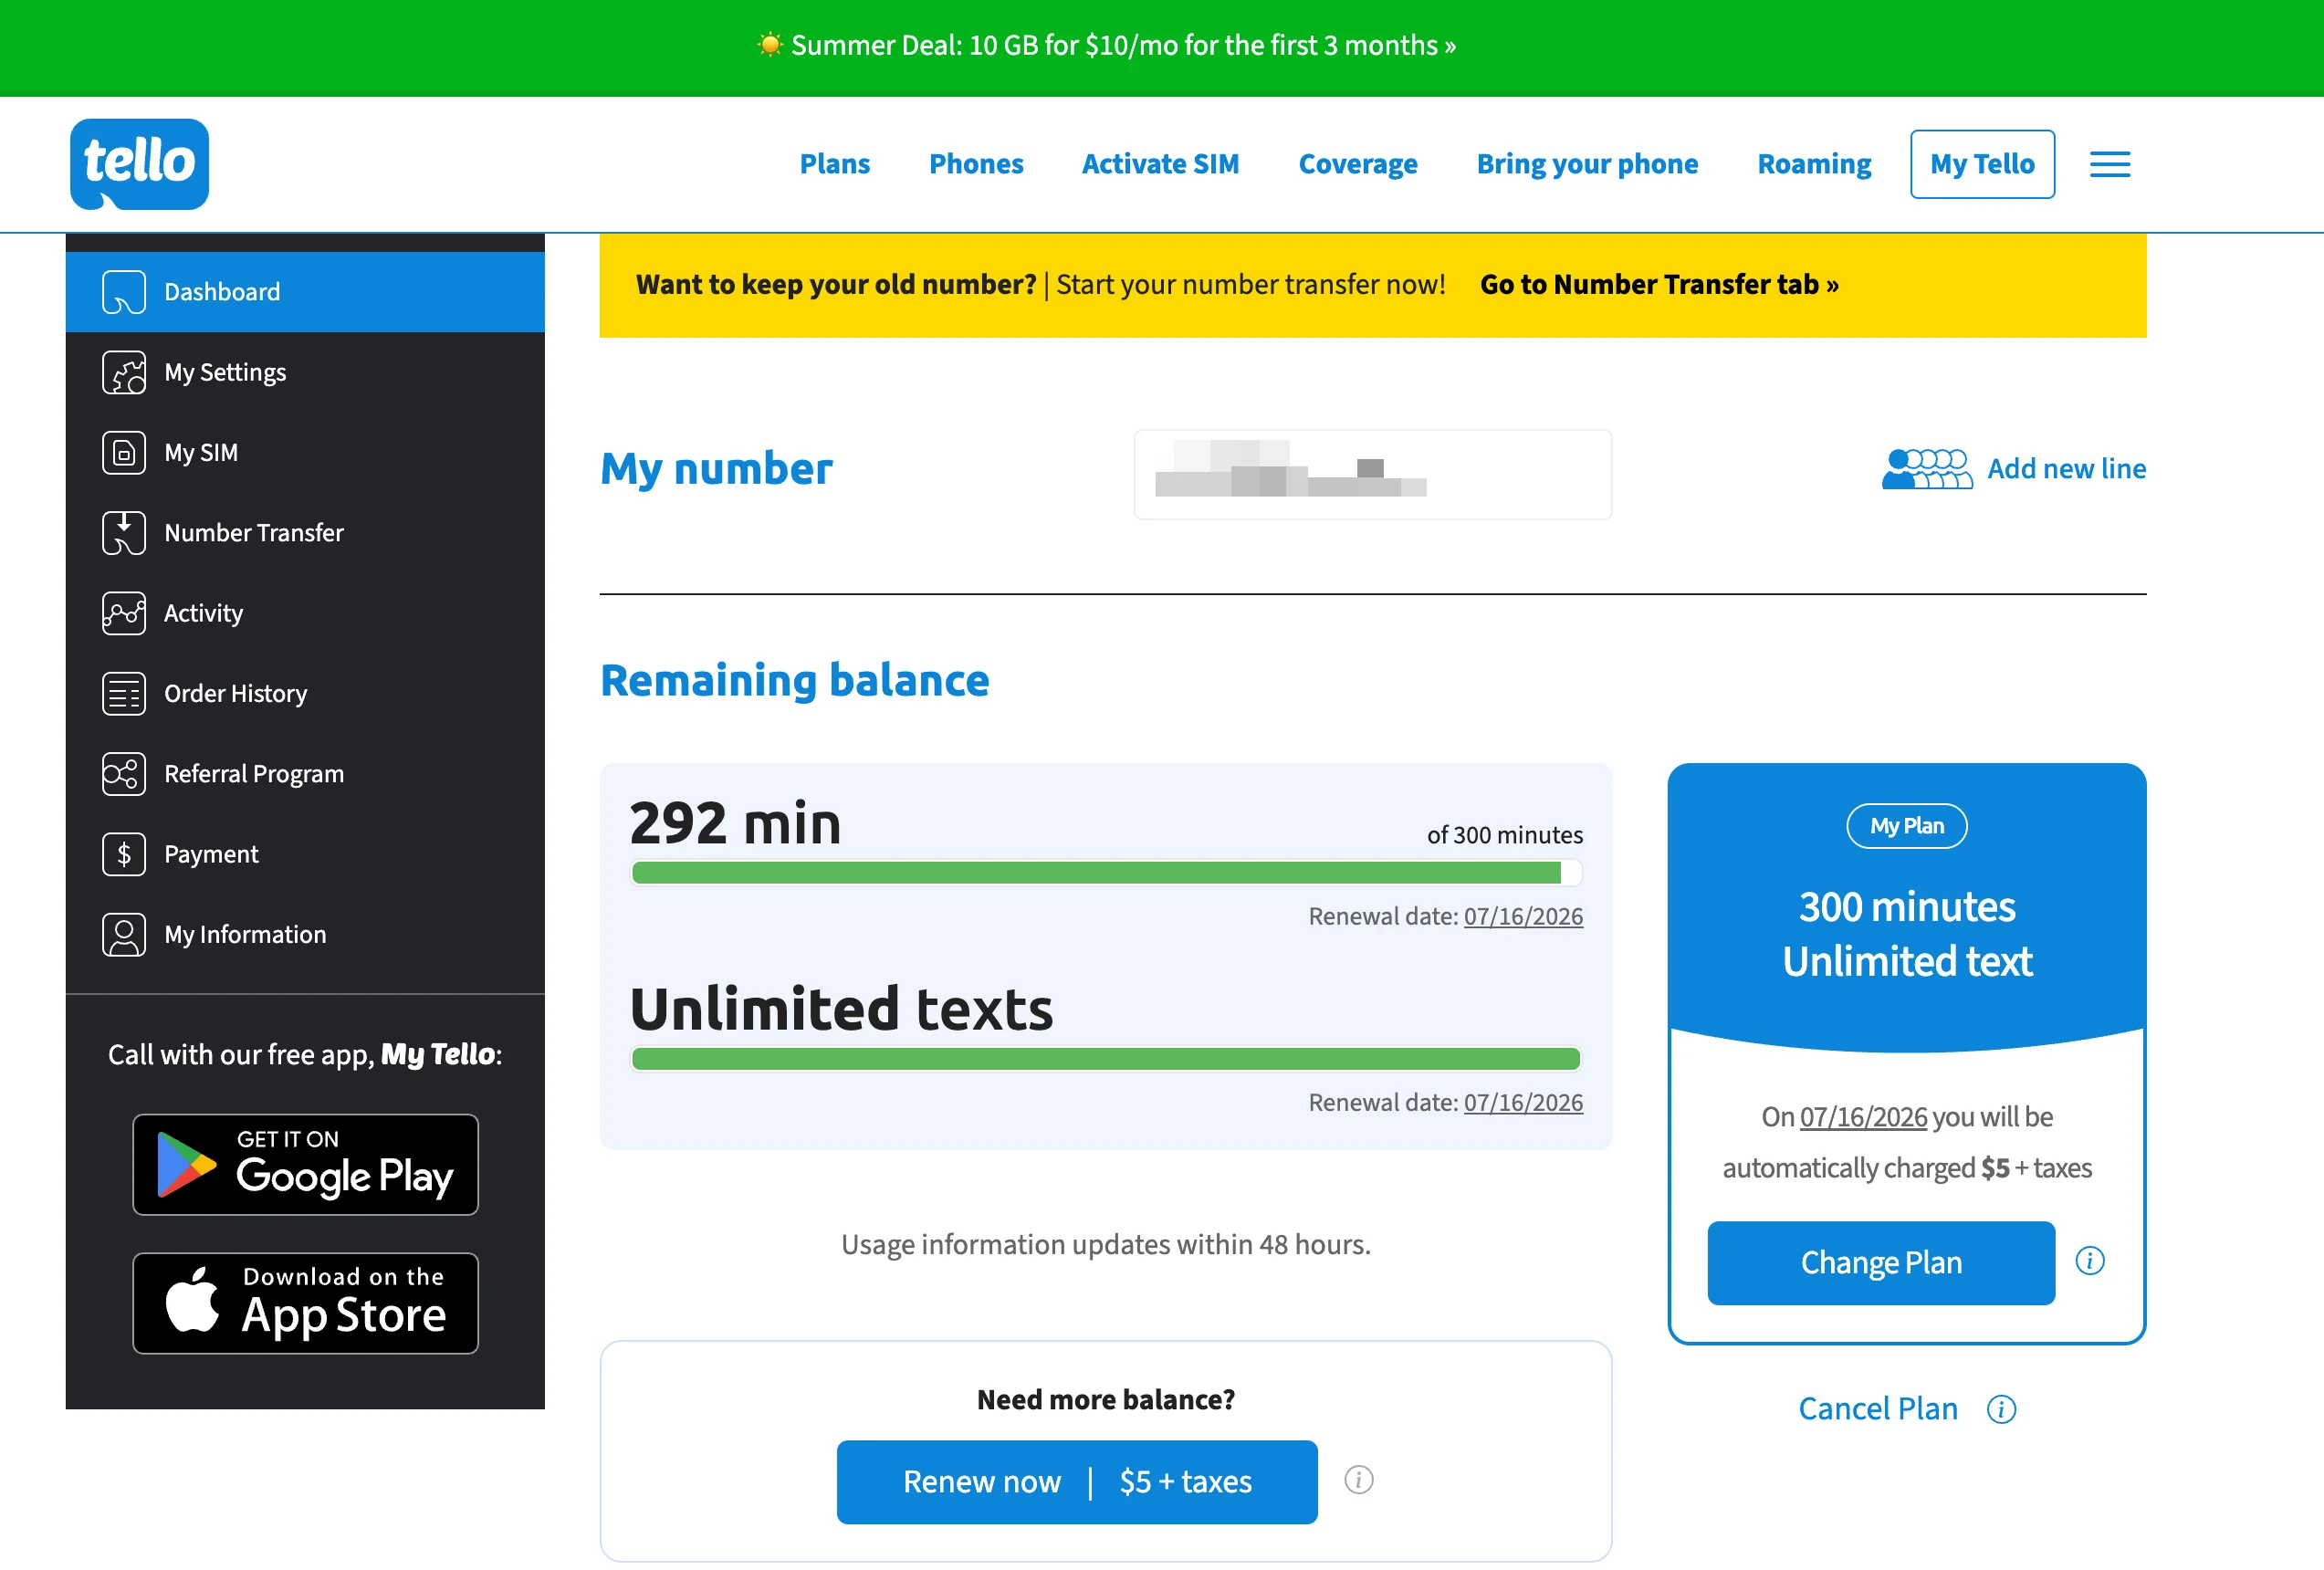Viewport: 2324px width, 1570px height.
Task: Click the Payment dollar icon
Action: (x=124, y=854)
